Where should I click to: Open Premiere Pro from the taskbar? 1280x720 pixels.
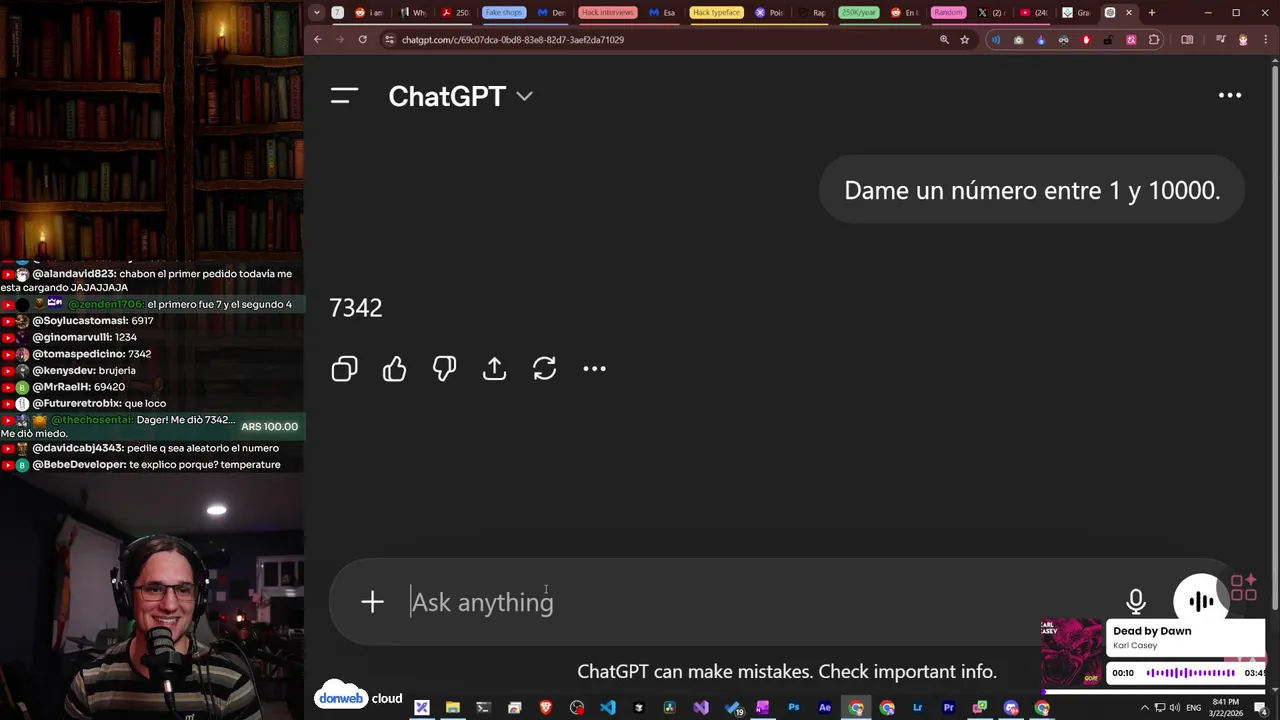(949, 708)
